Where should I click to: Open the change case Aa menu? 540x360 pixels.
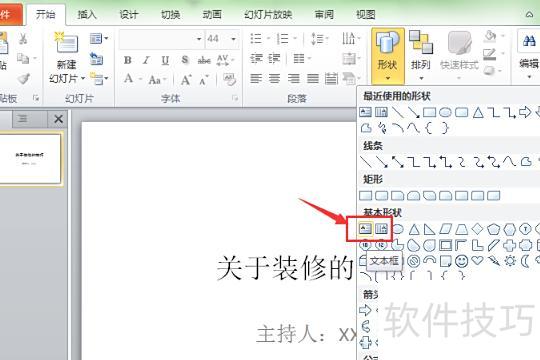click(157, 80)
